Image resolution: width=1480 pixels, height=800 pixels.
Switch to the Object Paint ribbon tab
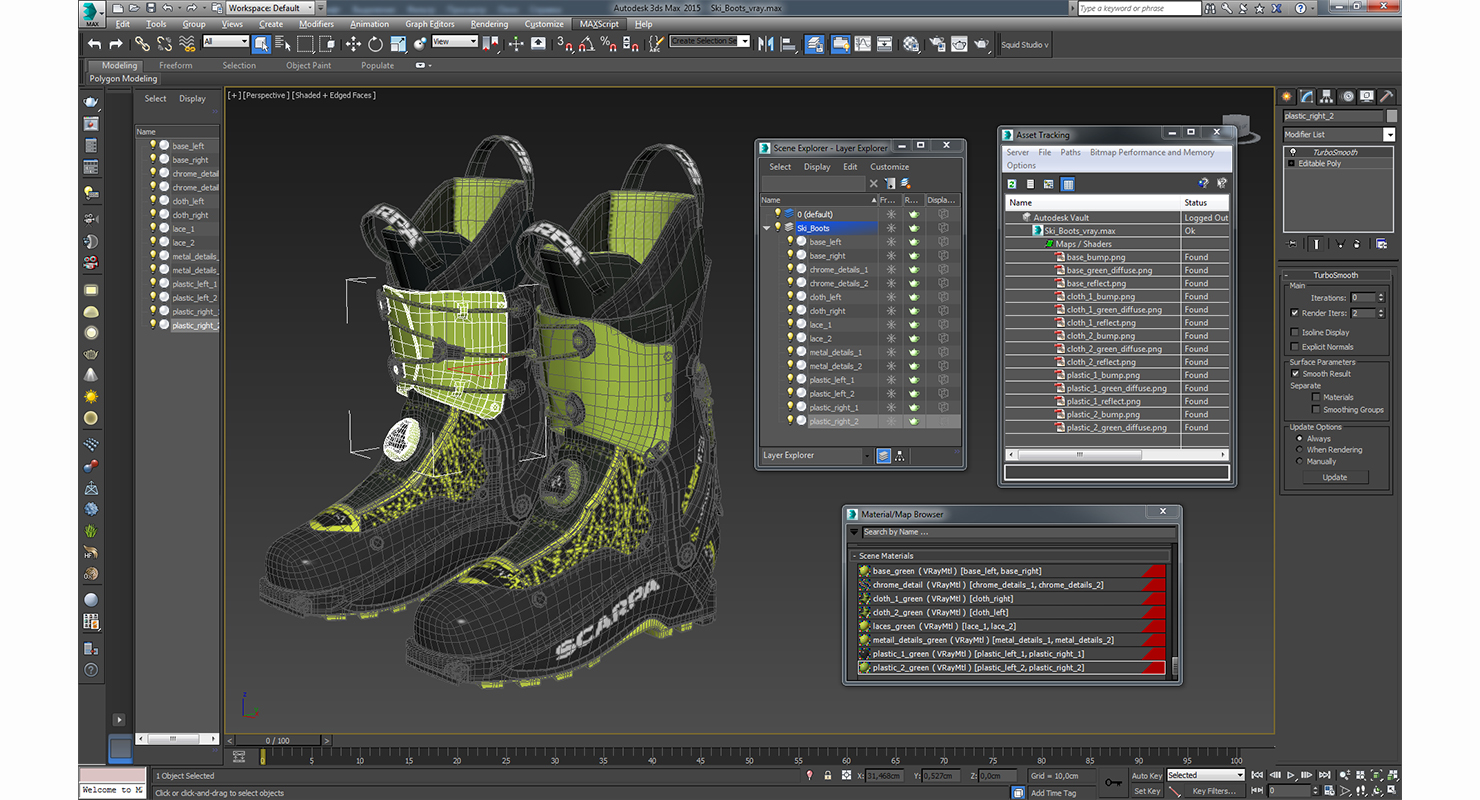coord(308,65)
